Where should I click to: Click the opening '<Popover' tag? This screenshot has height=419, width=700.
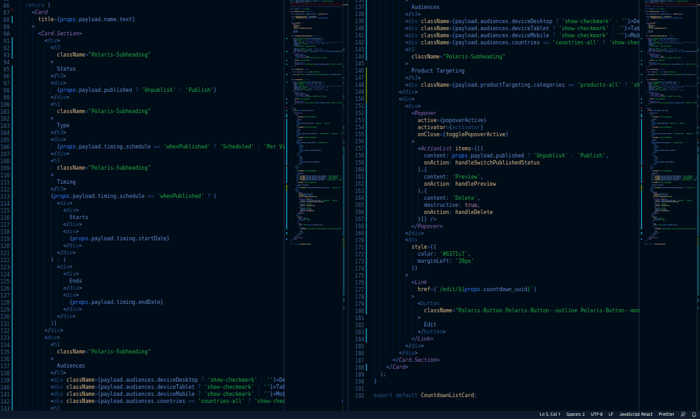424,113
